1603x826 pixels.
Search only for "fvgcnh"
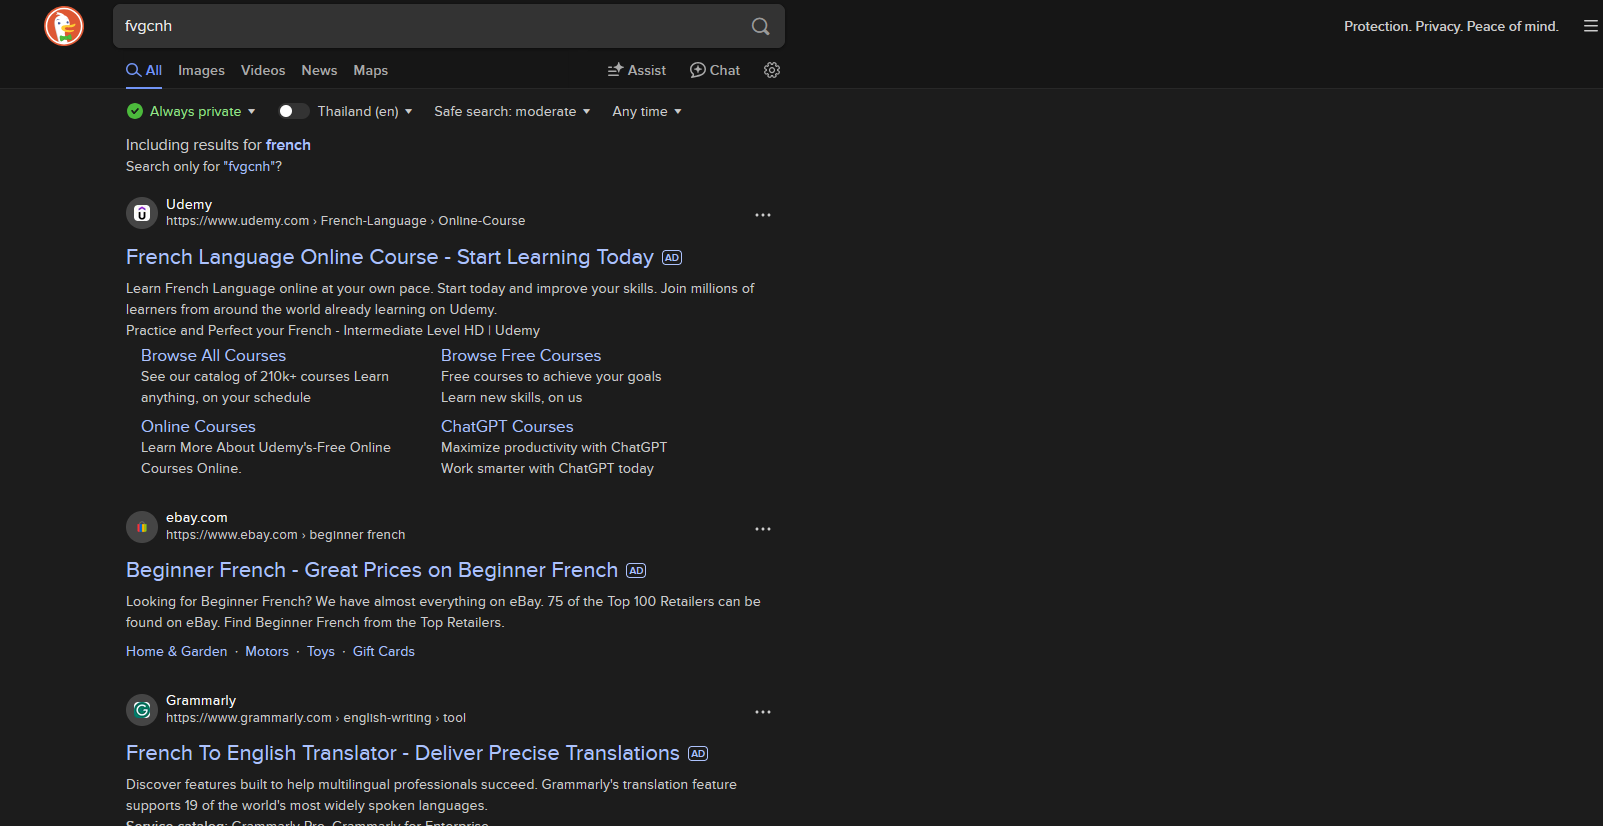tap(204, 167)
